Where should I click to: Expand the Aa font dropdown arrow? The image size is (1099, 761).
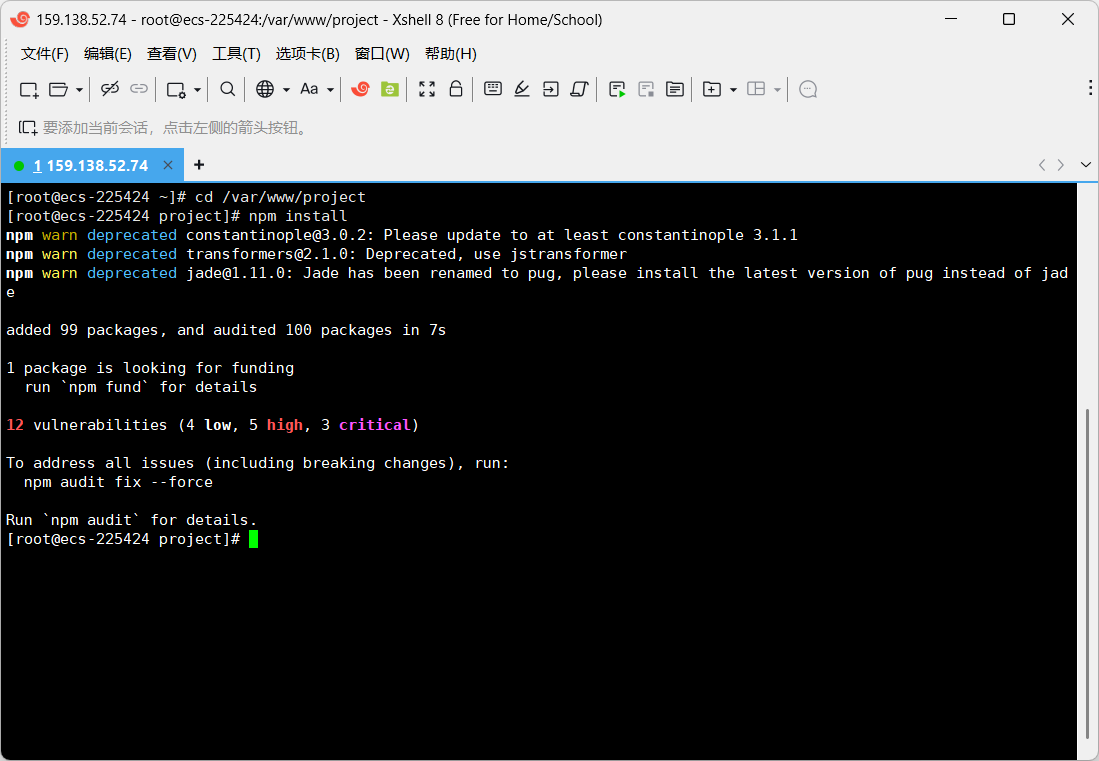coord(330,90)
